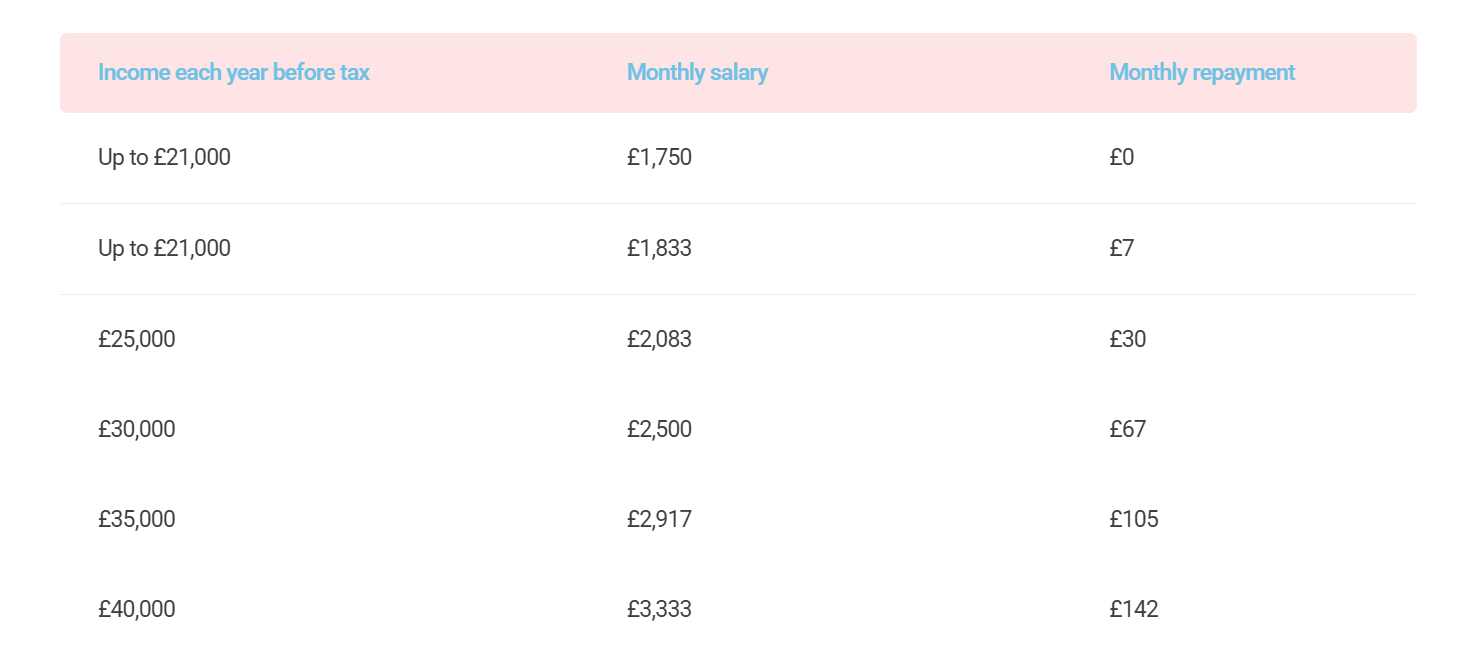The image size is (1472, 648).
Task: Click the £1,833 monthly salary value
Action: (659, 248)
